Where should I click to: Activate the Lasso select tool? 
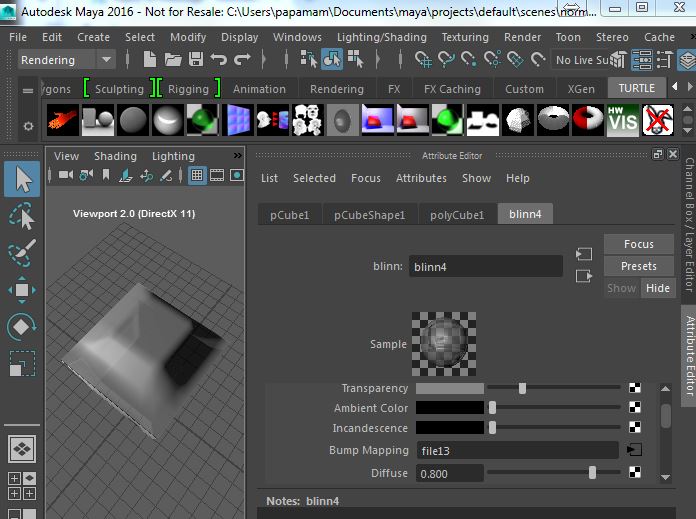(22, 216)
